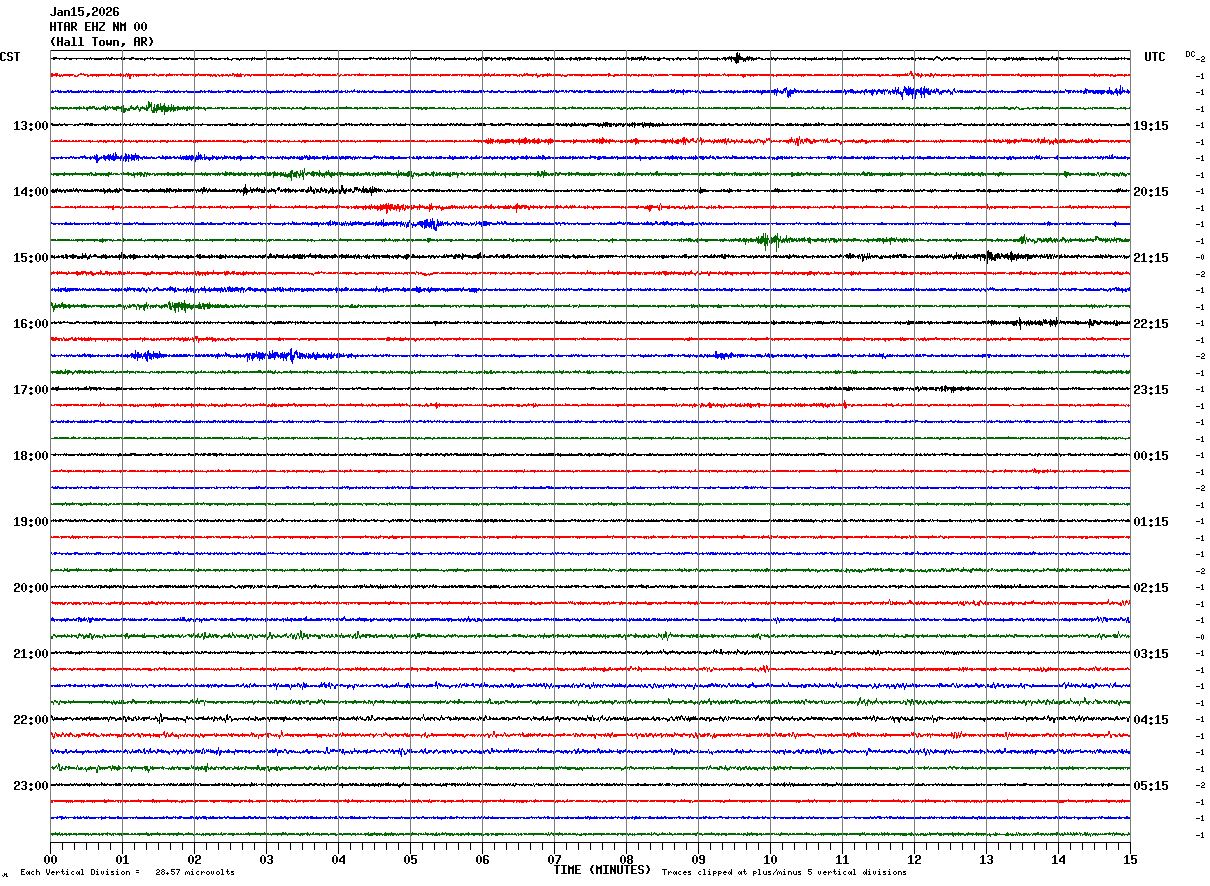Click the 03:15 UTC time label
The height and width of the screenshot is (886, 1210).
1150,654
